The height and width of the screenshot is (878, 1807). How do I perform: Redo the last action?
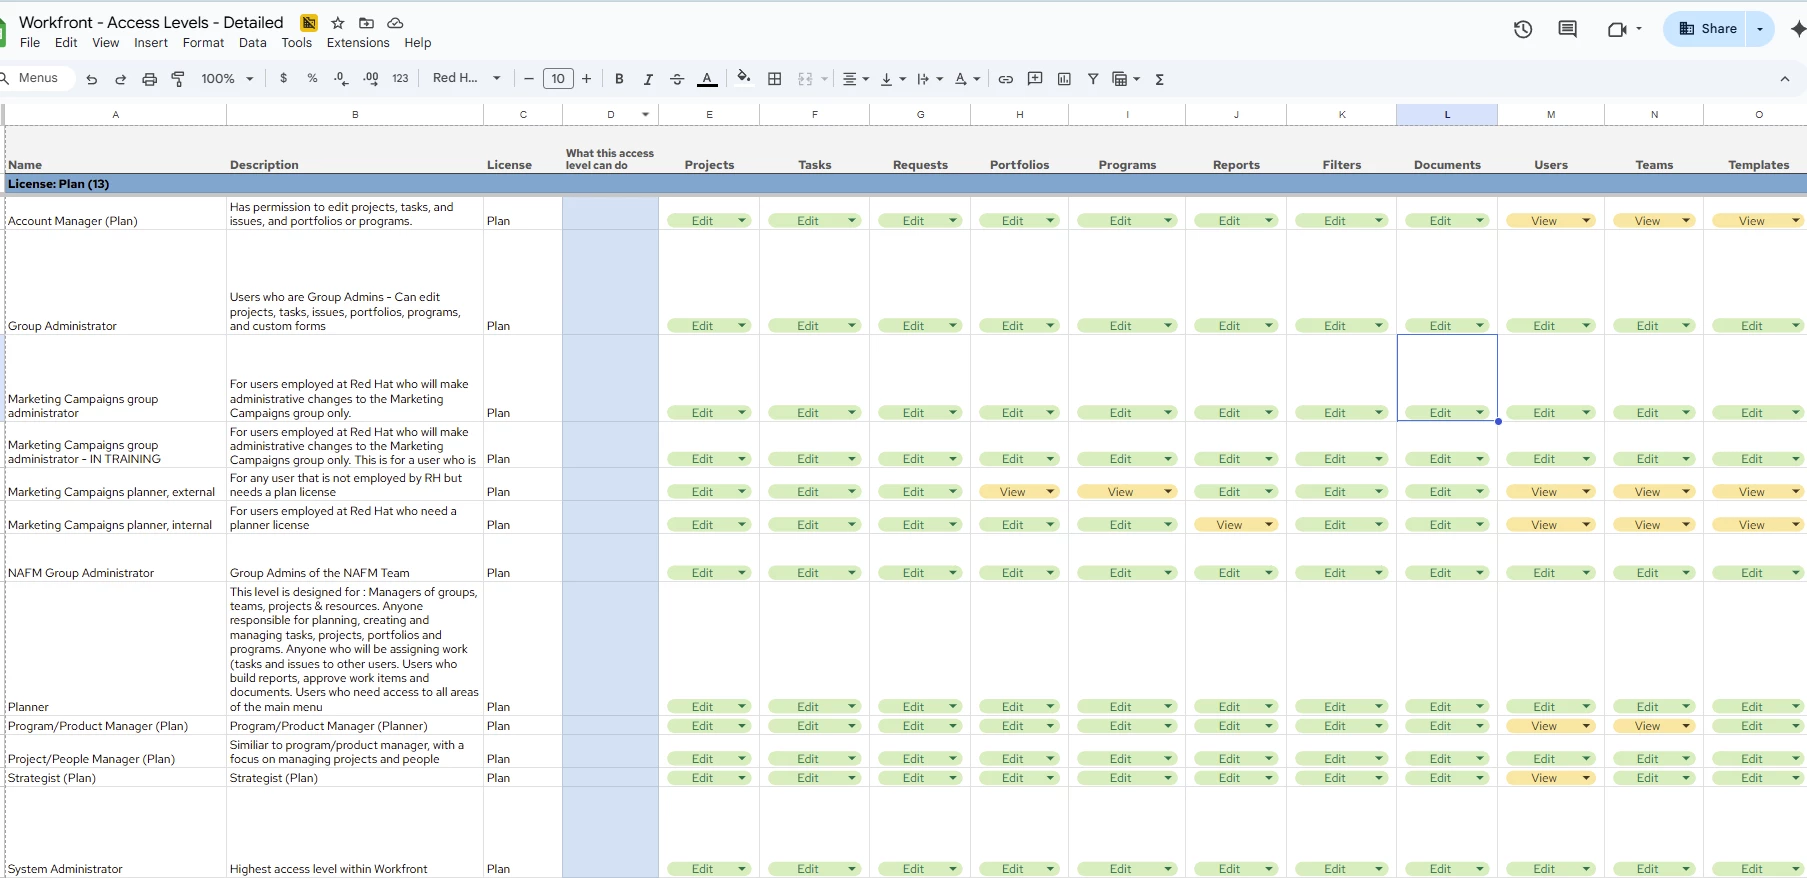tap(120, 79)
